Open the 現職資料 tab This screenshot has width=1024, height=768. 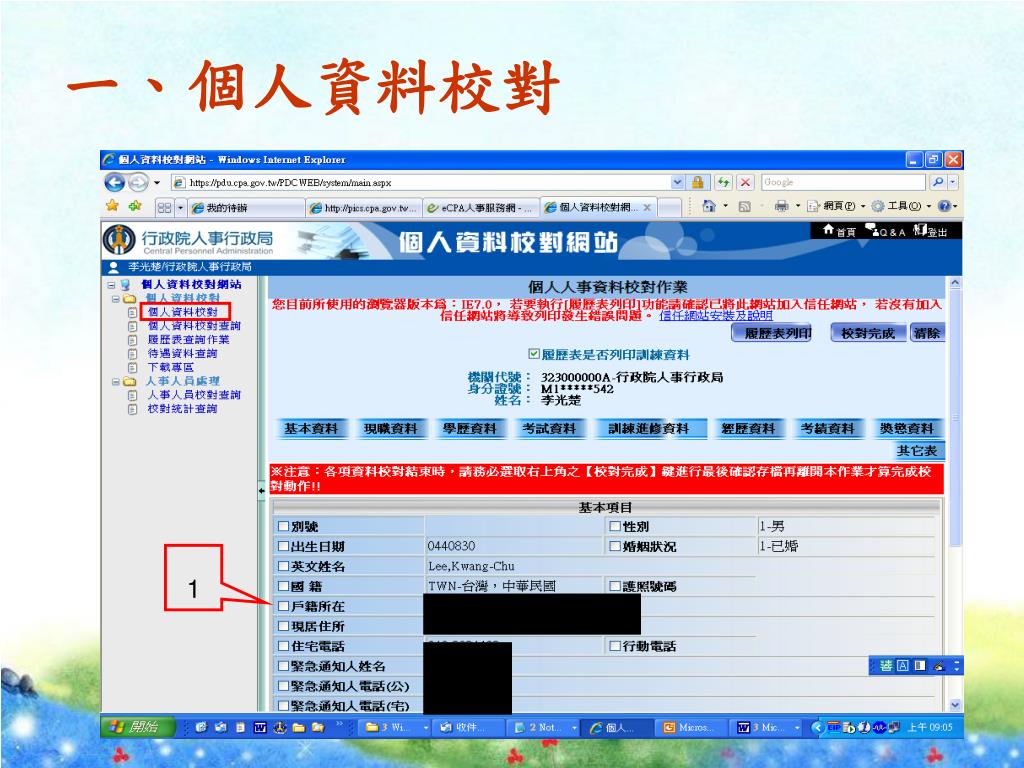(391, 428)
